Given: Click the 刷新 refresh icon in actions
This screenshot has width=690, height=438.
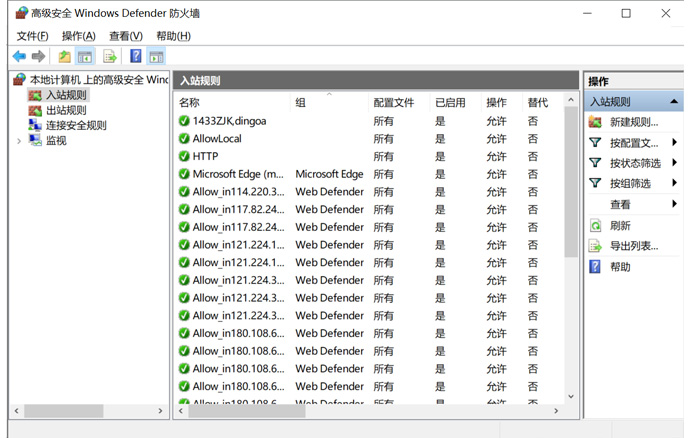Looking at the screenshot, I should tap(596, 226).
